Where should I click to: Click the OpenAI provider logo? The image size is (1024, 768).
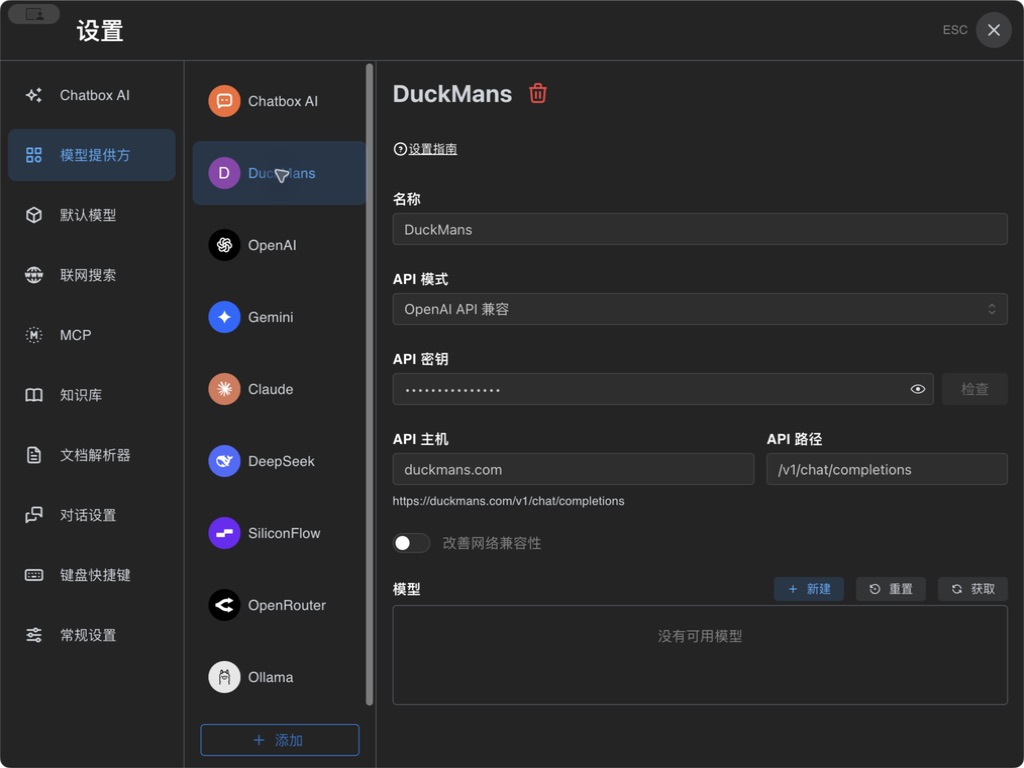point(224,245)
